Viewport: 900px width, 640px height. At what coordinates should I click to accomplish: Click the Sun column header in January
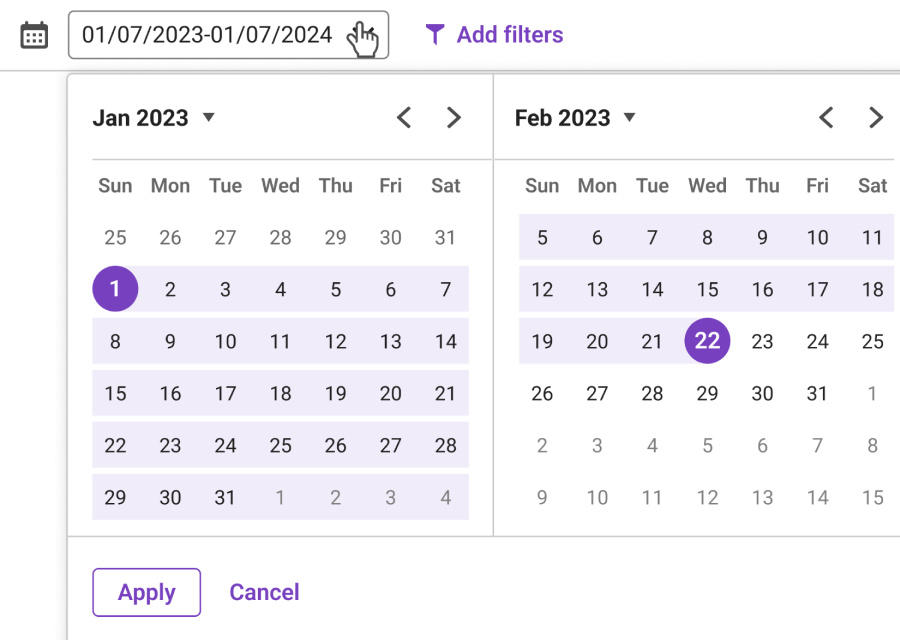coord(115,186)
